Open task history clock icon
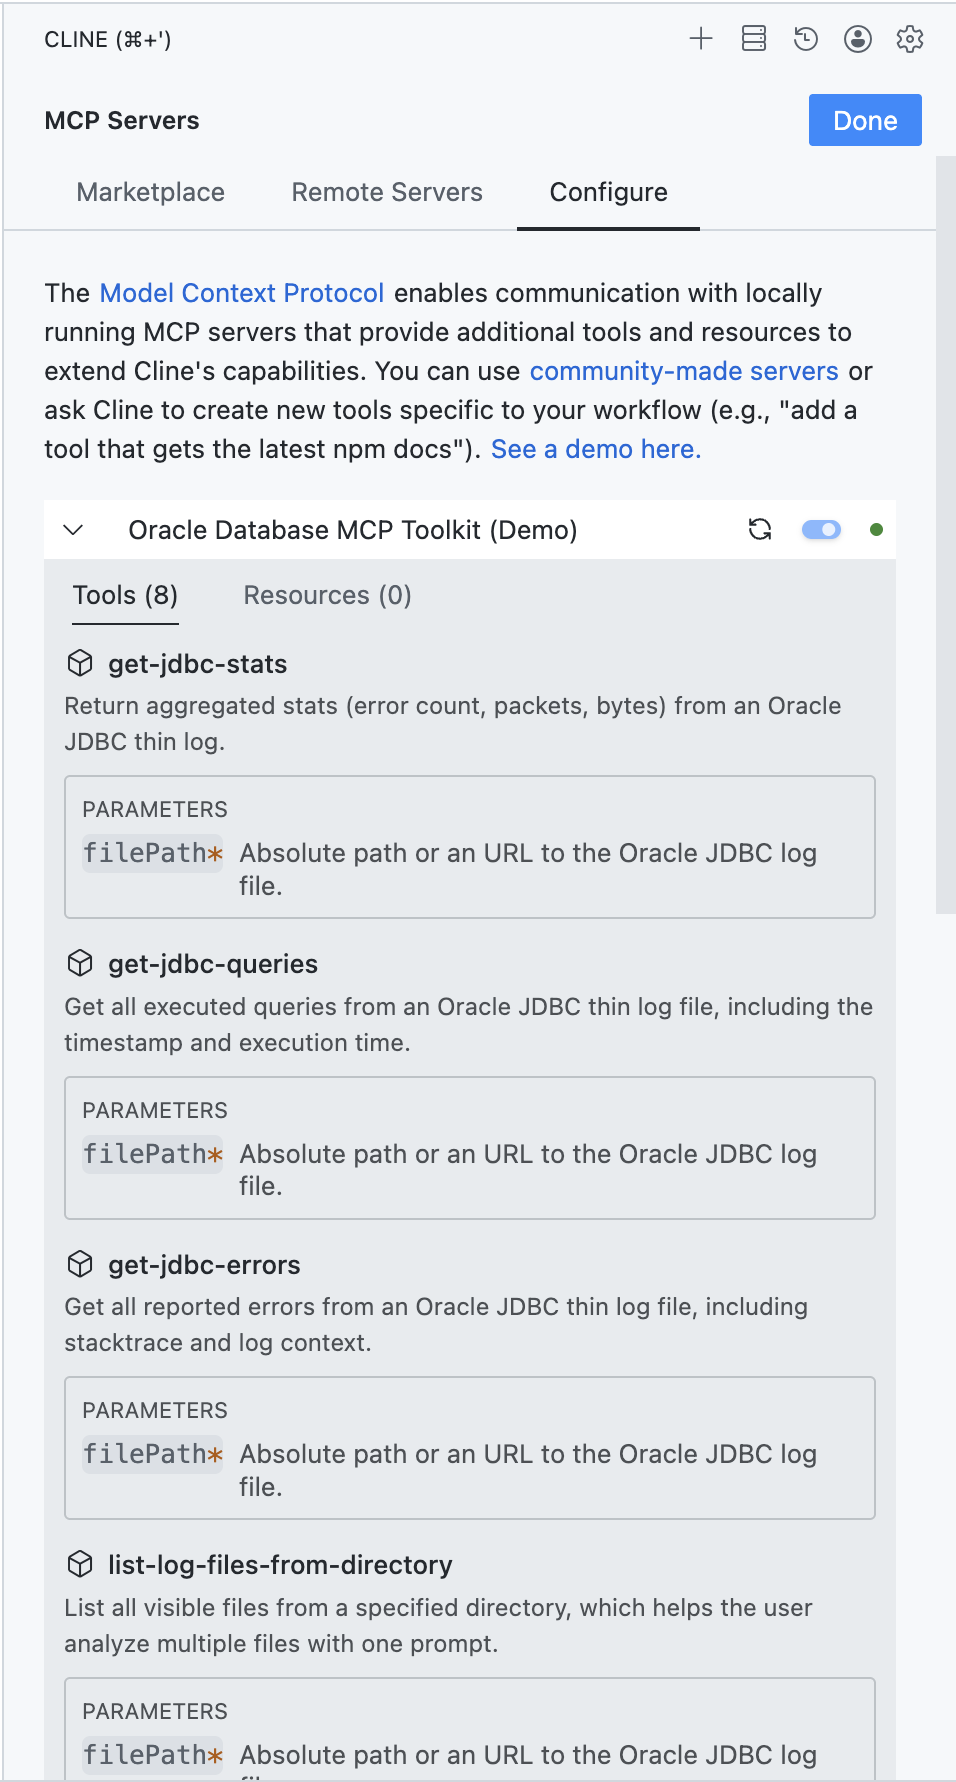Viewport: 956px width, 1782px height. [806, 39]
